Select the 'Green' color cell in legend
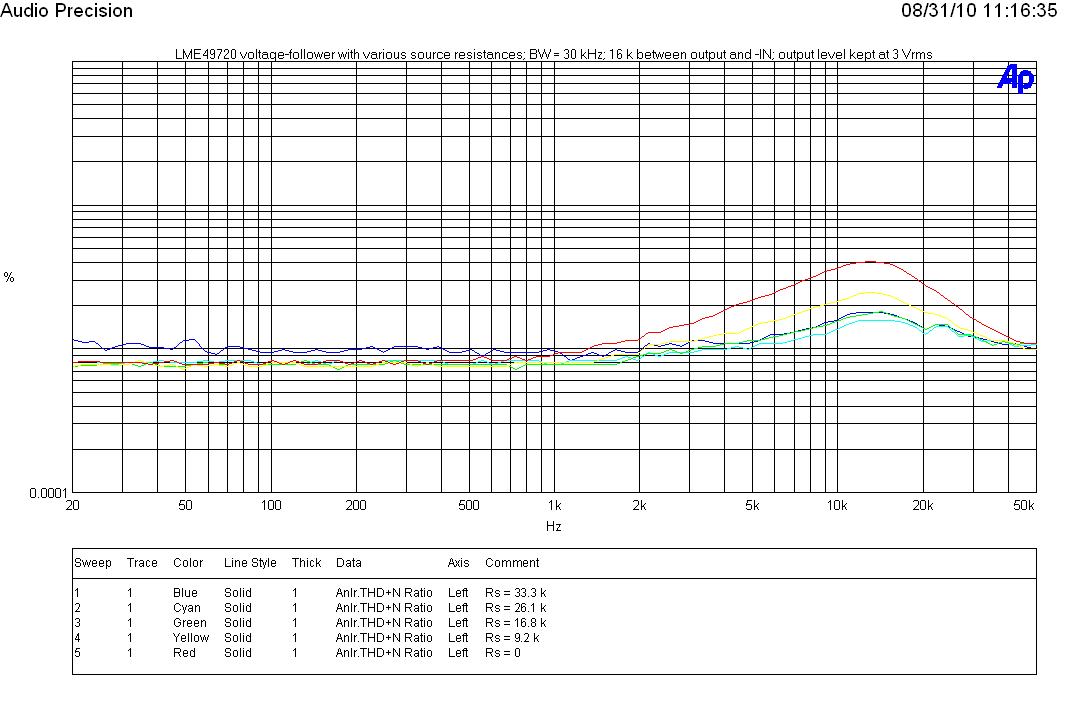 189,623
